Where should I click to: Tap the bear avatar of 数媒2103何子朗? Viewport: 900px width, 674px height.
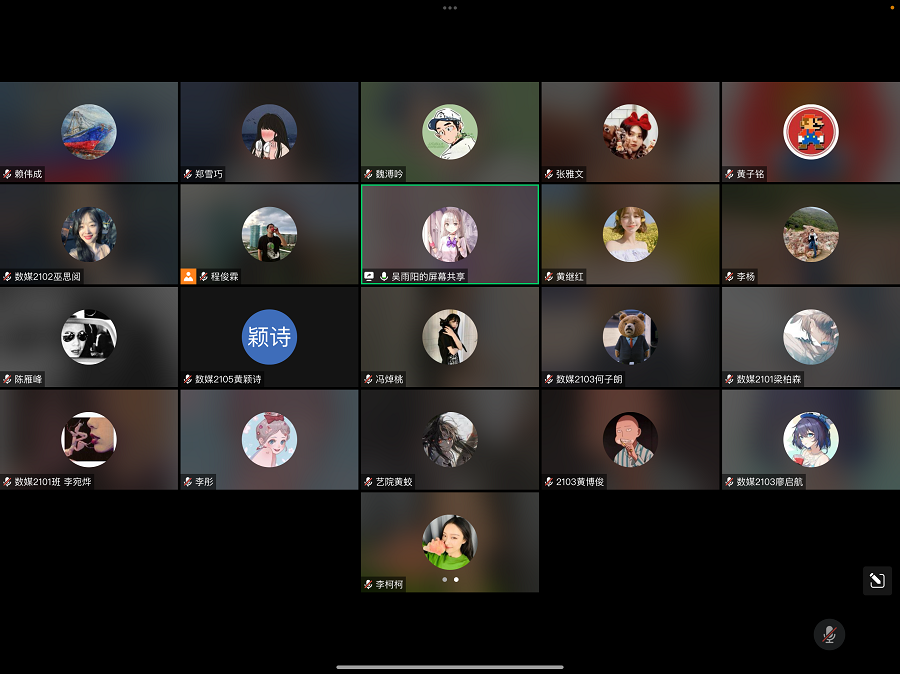coord(630,337)
